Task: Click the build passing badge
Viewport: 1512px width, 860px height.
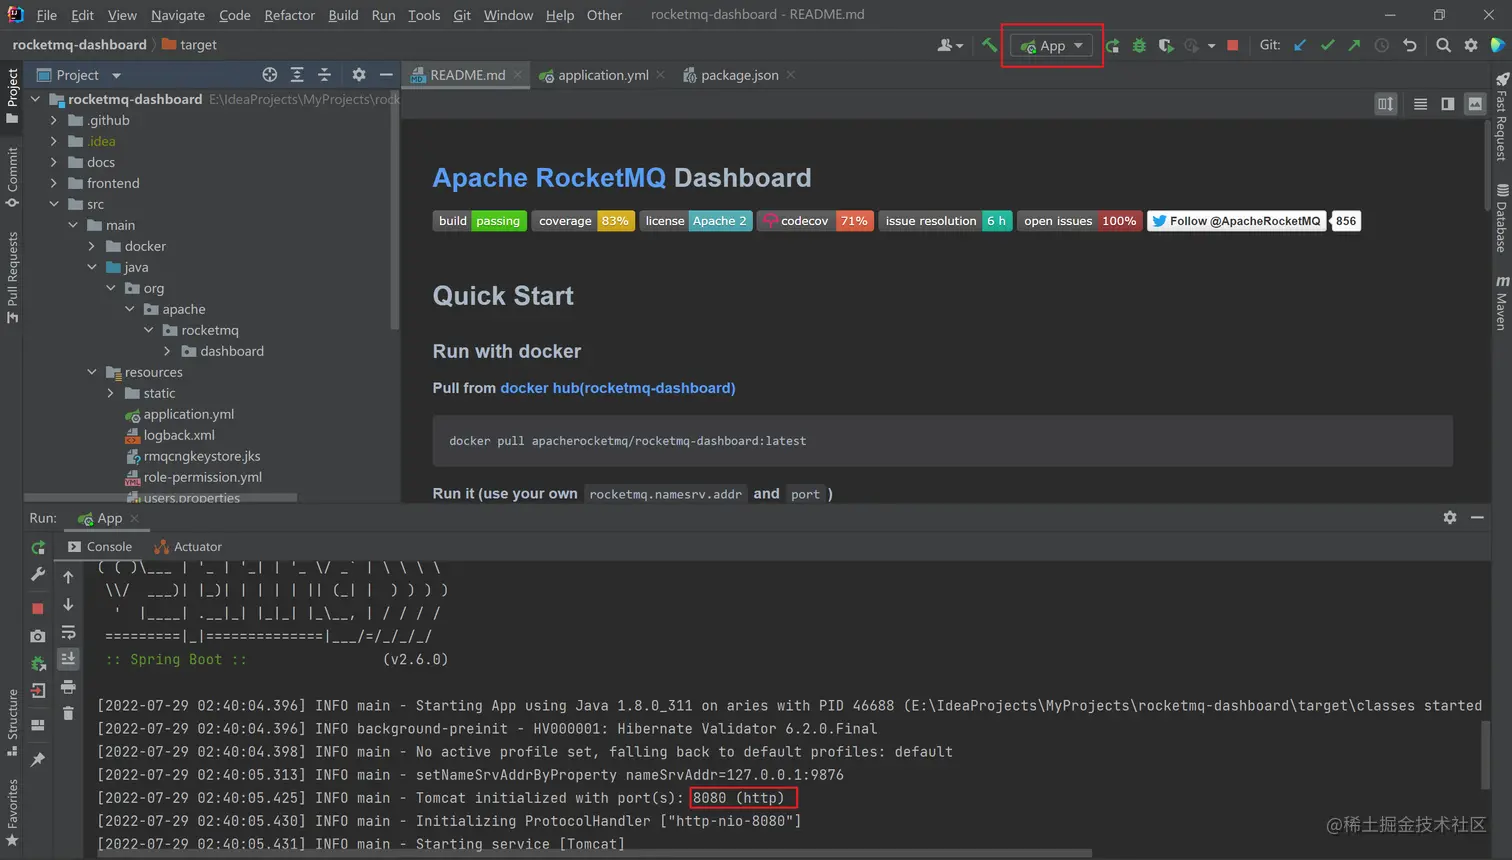Action: 480,221
